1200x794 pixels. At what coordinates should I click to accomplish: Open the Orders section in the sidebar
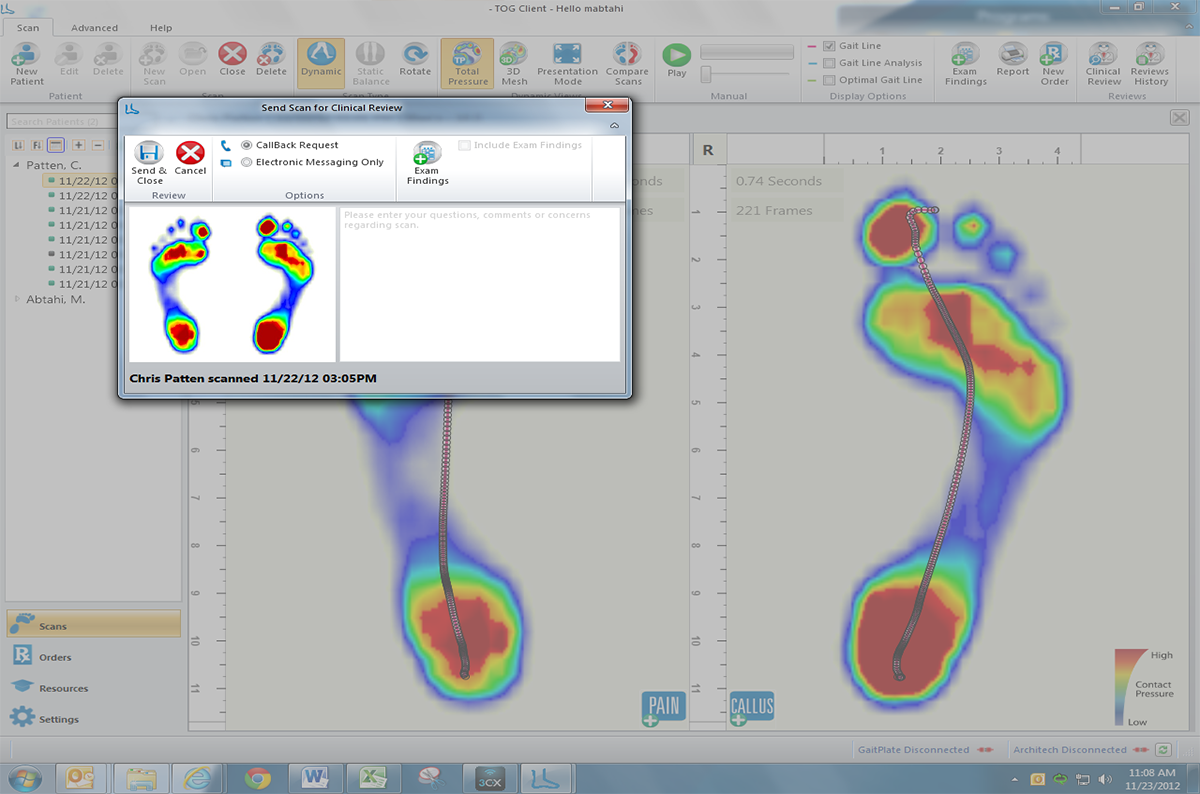click(55, 657)
